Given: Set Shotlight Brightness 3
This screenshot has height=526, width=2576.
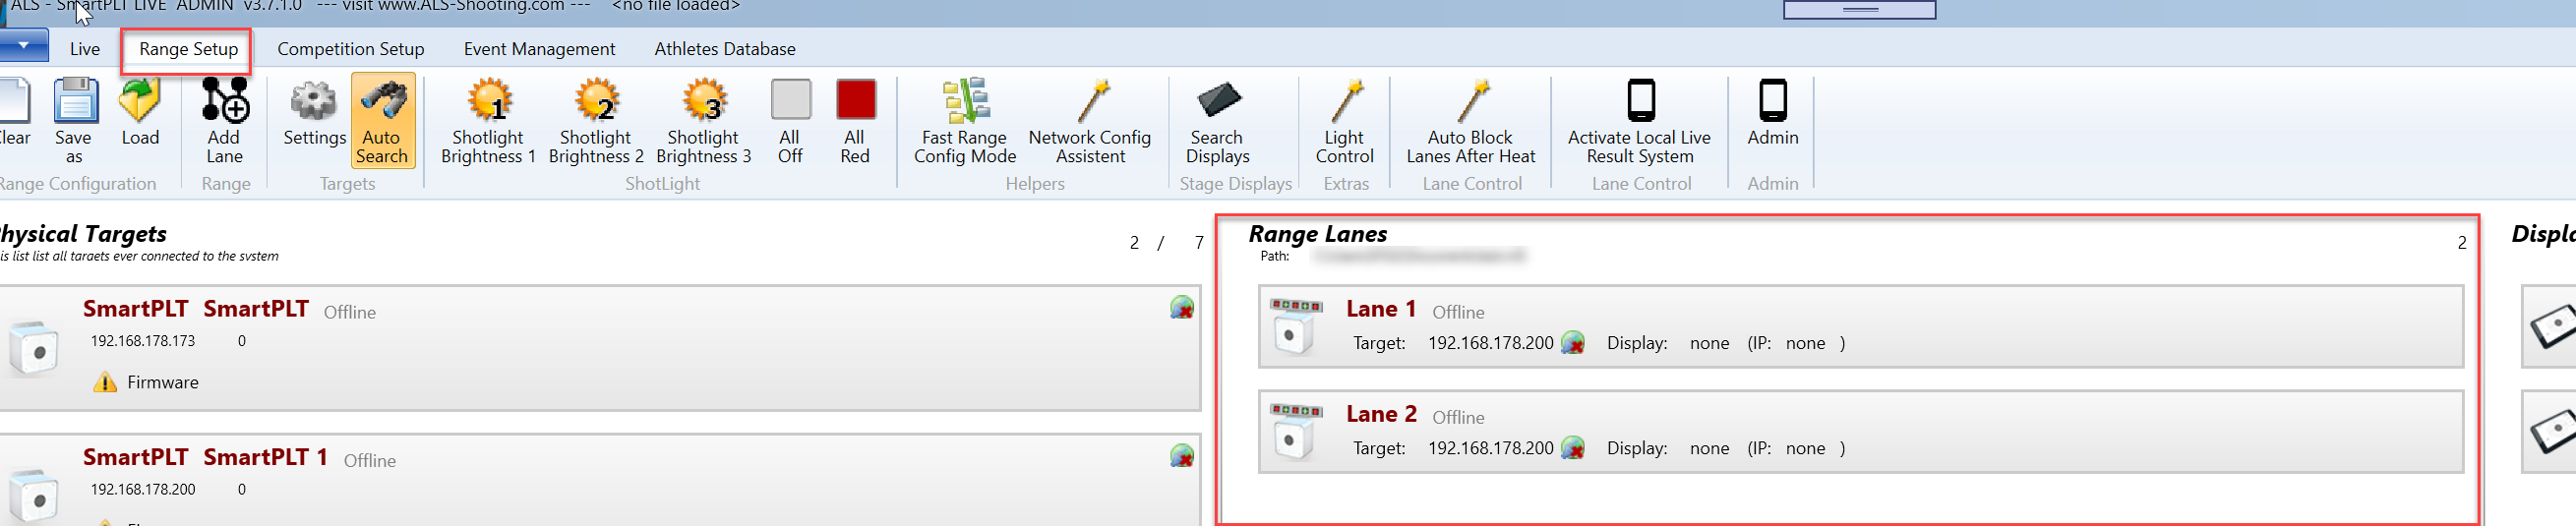Looking at the screenshot, I should point(704,102).
